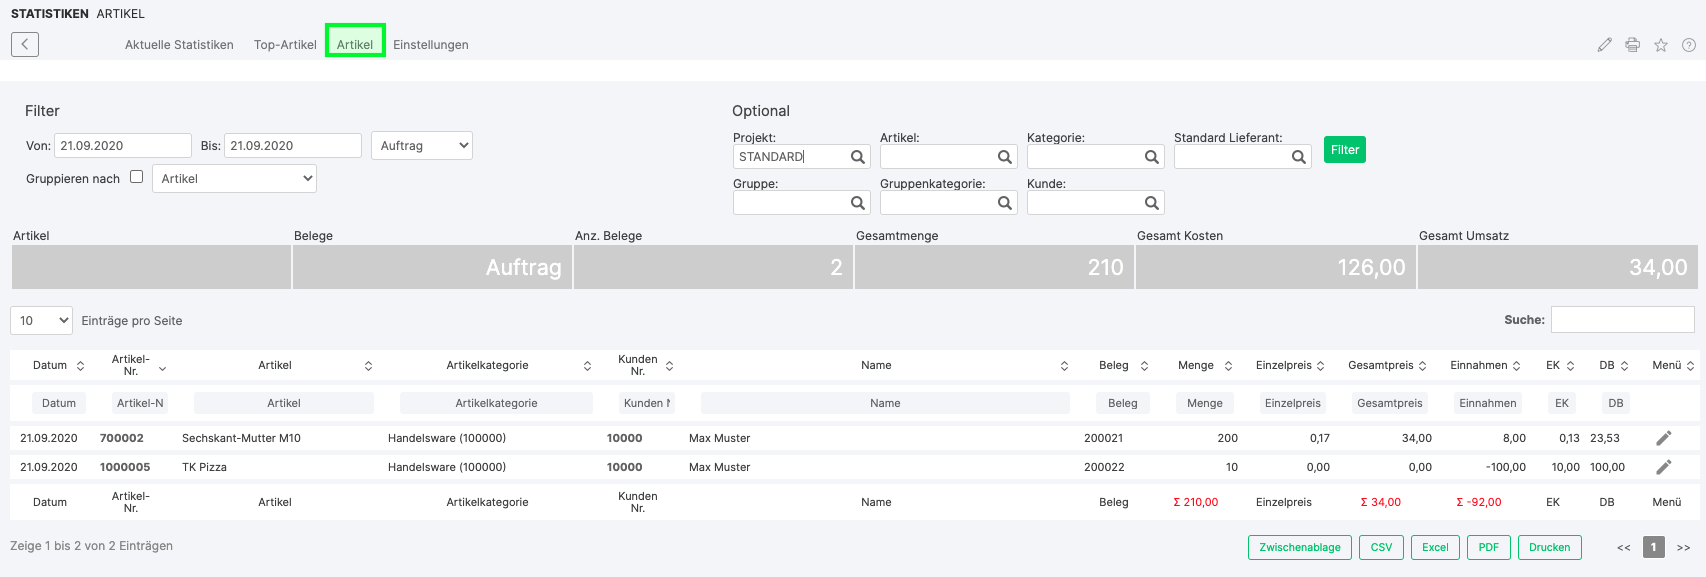The width and height of the screenshot is (1706, 577).
Task: Click magnifier icon in Kategorie field
Action: pyautogui.click(x=1151, y=157)
